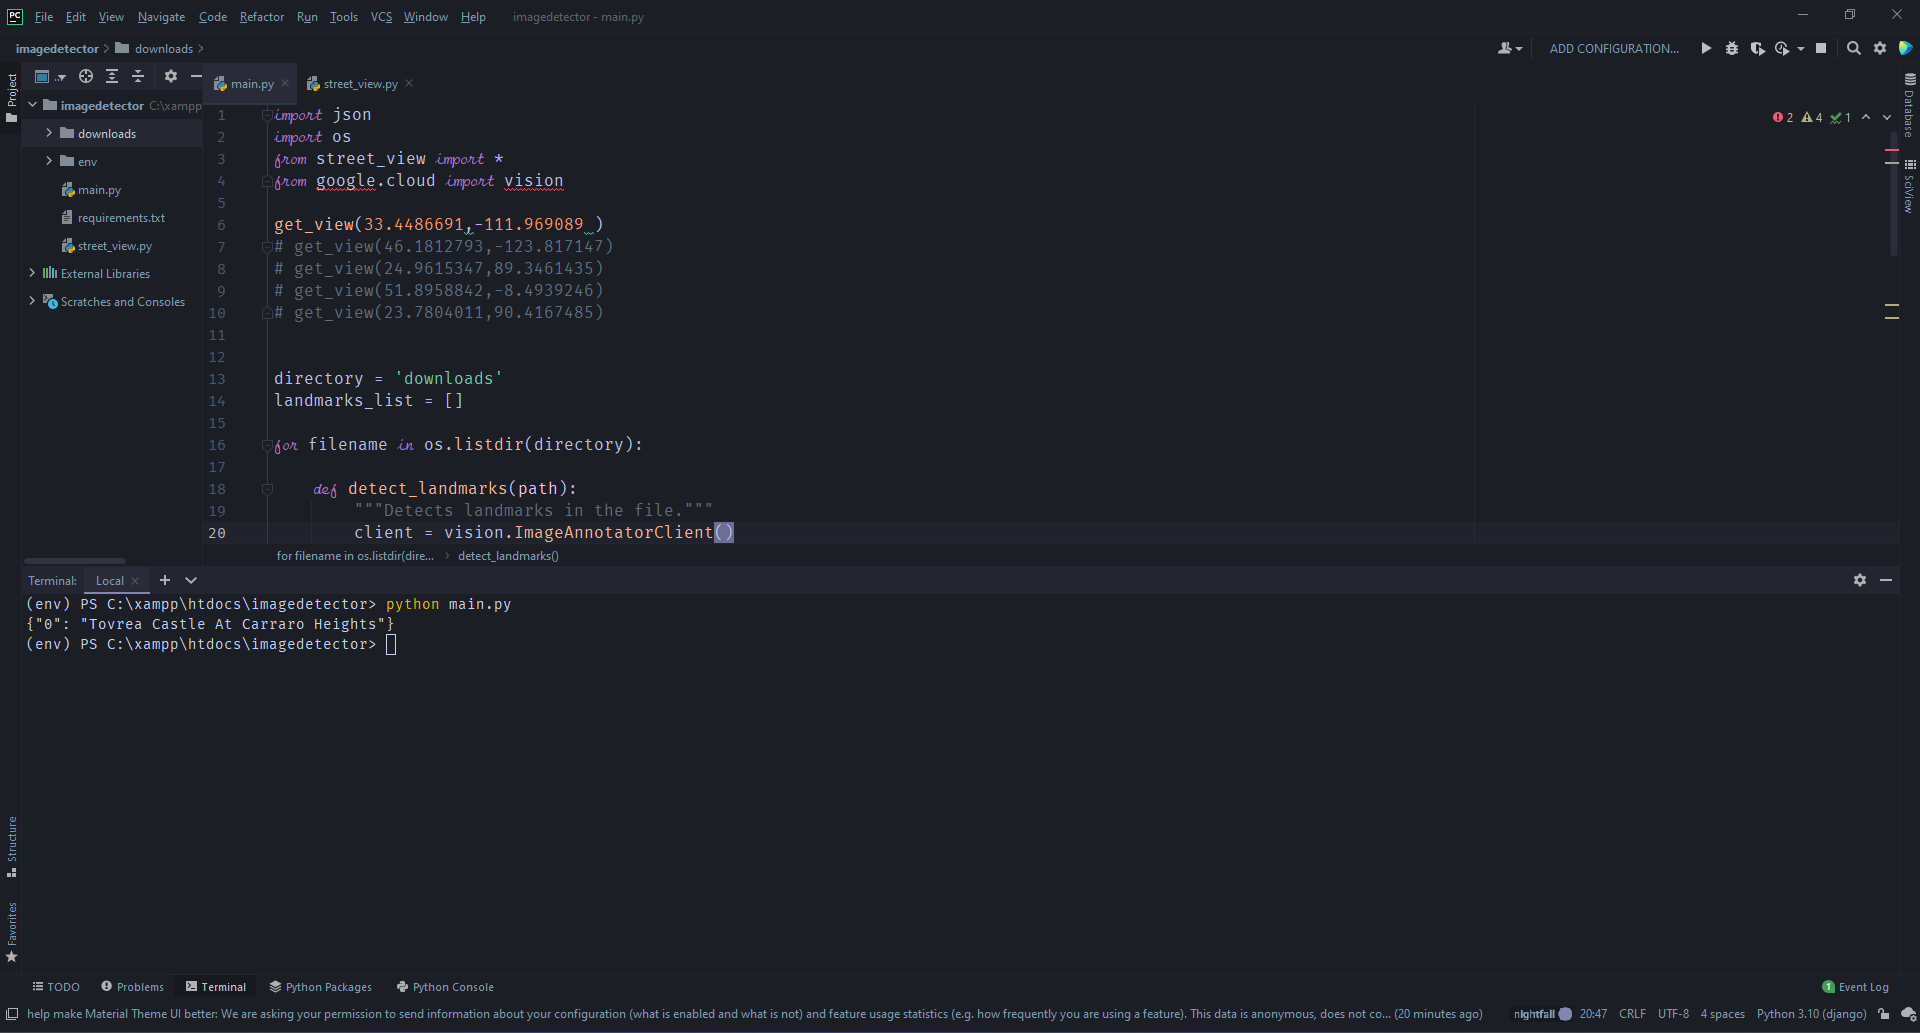1920x1033 pixels.
Task: Run main.py with coverage icon
Action: point(1758,48)
